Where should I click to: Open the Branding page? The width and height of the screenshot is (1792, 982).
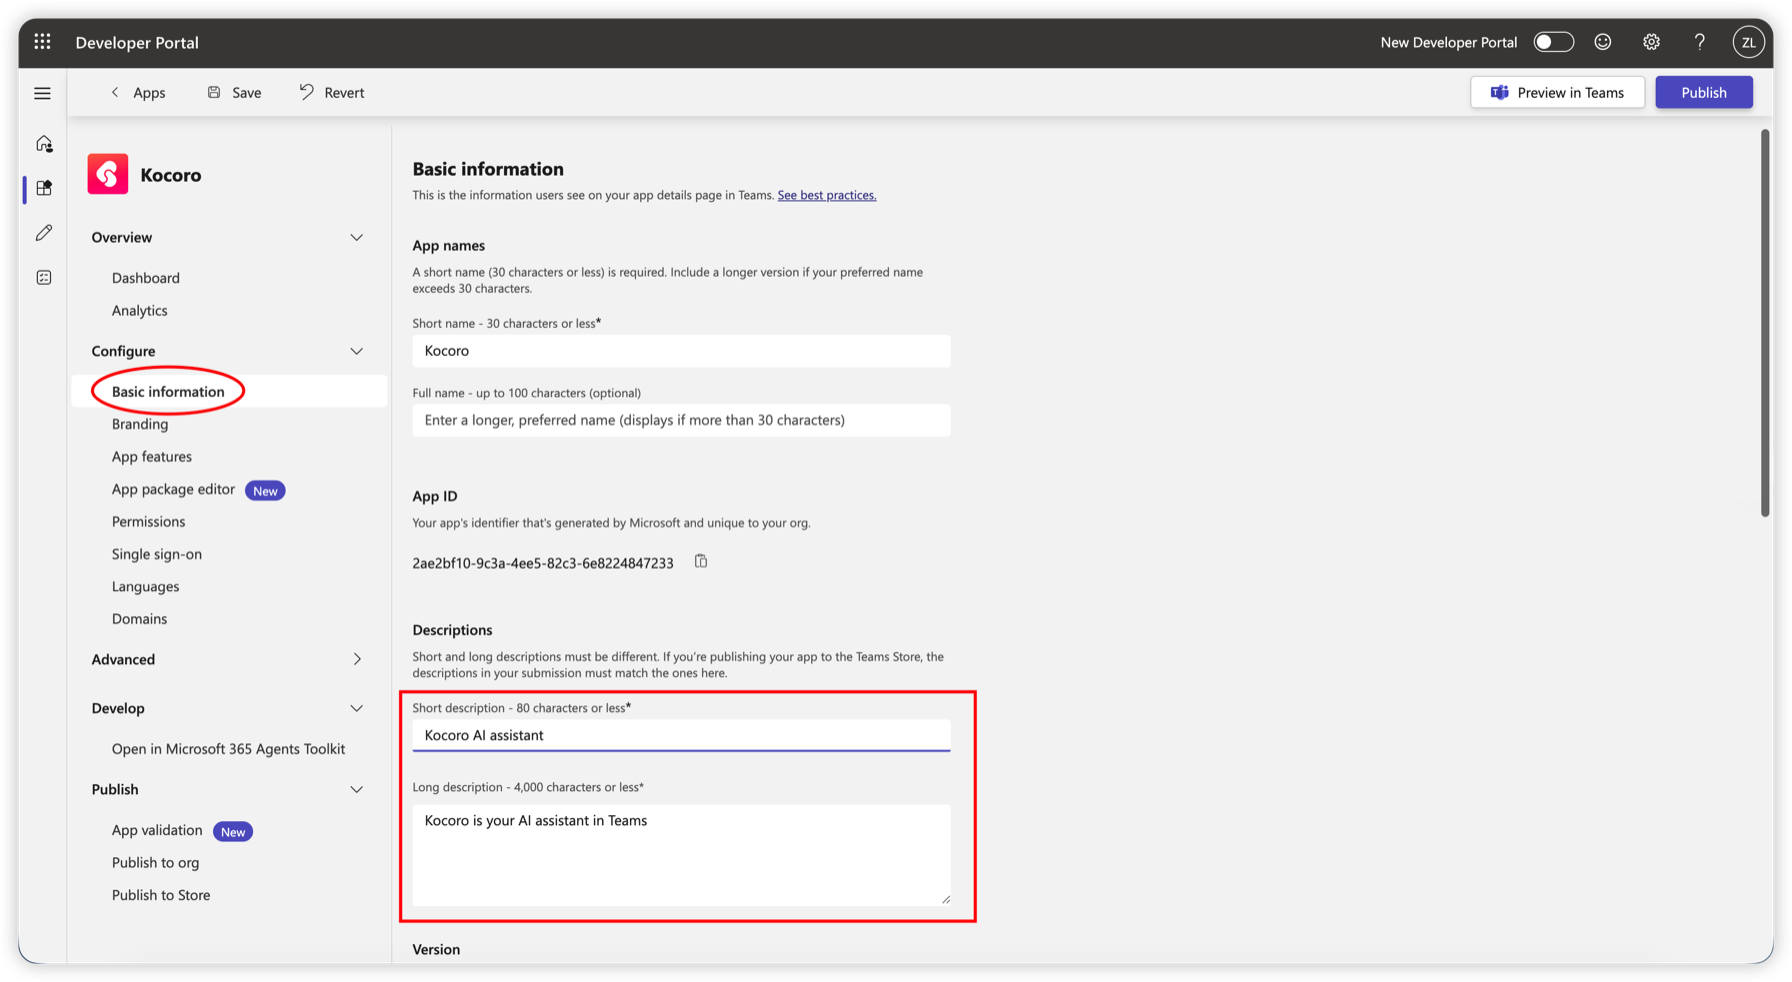140,424
